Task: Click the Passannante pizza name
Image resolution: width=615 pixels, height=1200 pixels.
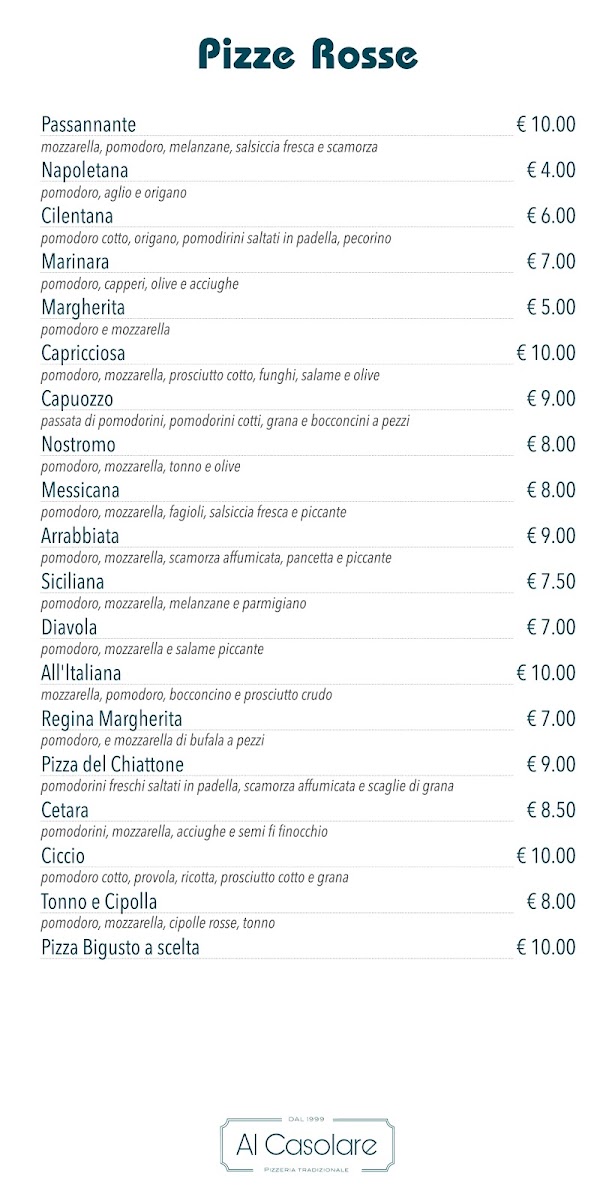Action: (x=88, y=124)
